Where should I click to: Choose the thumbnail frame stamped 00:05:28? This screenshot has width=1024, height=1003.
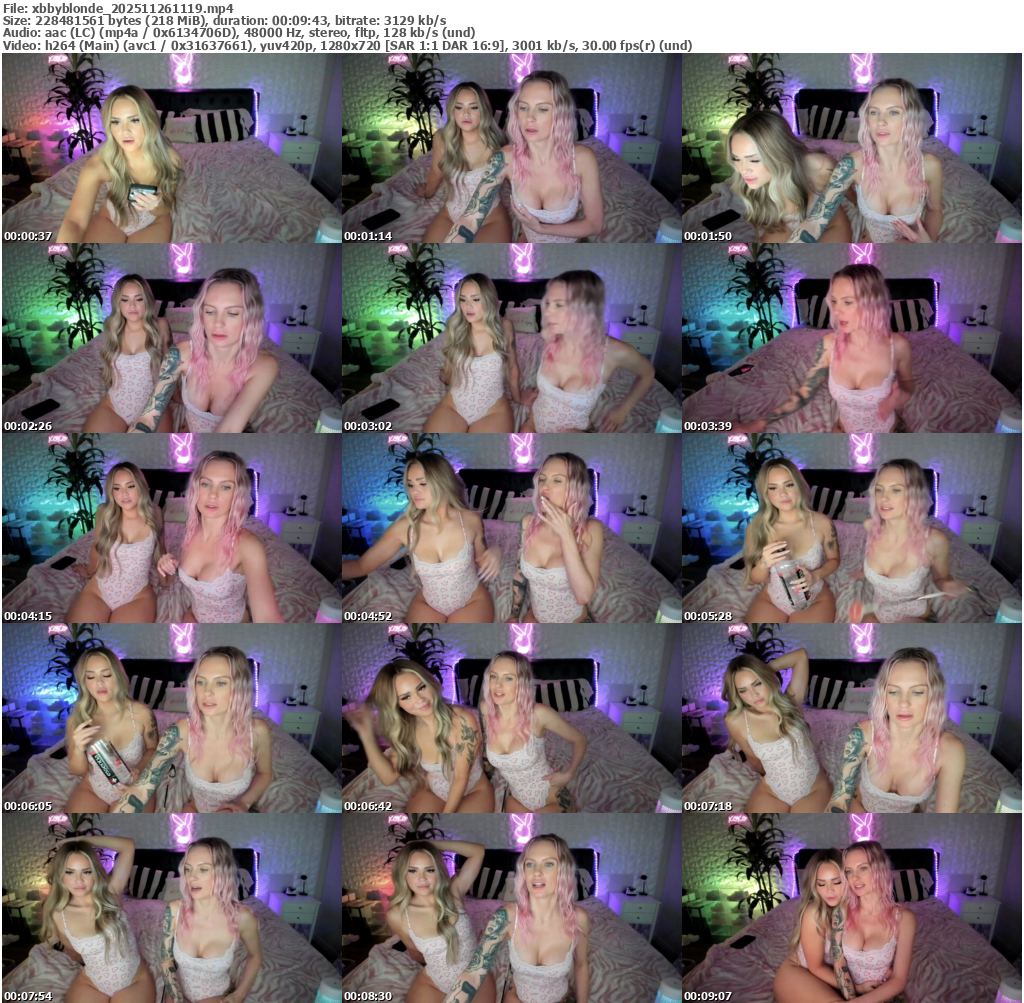point(852,528)
